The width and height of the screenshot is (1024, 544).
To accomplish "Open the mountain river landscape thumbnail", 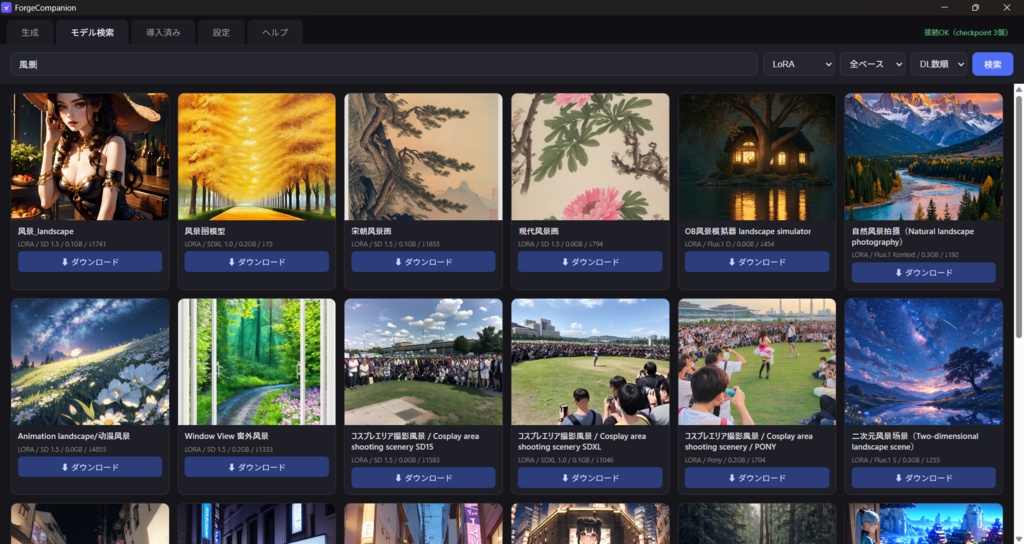I will (923, 157).
